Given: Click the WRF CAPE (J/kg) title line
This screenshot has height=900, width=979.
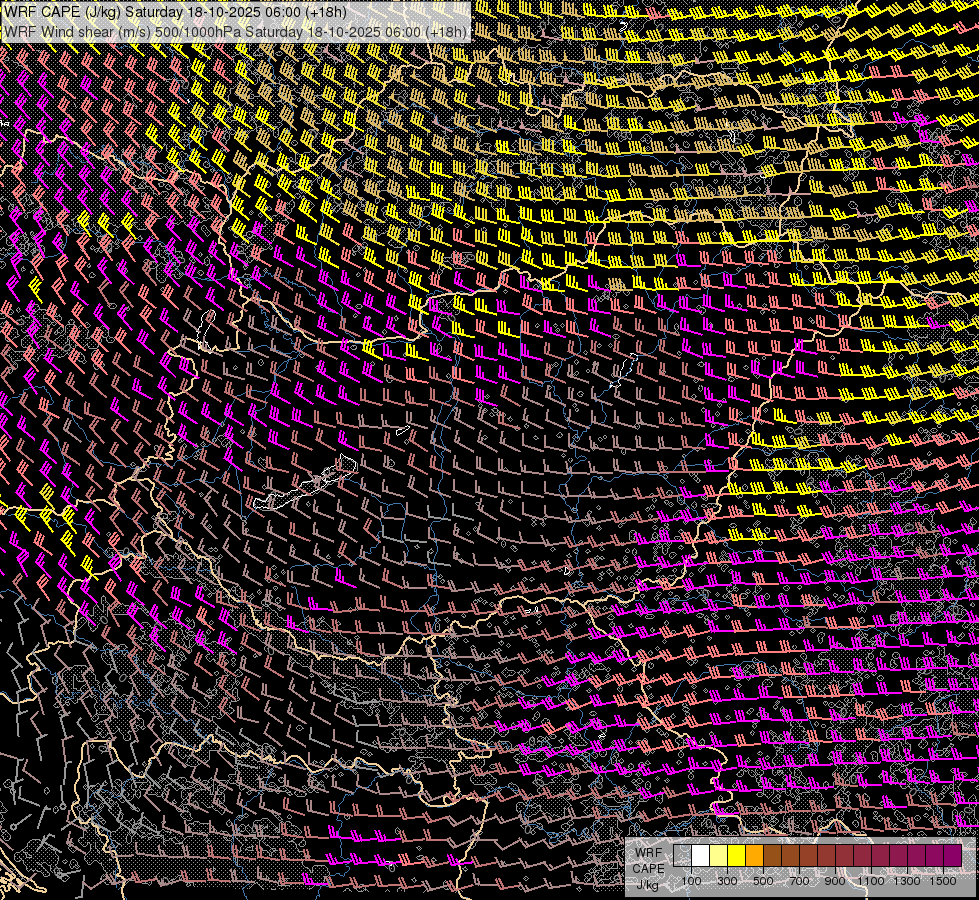Looking at the screenshot, I should click(176, 12).
